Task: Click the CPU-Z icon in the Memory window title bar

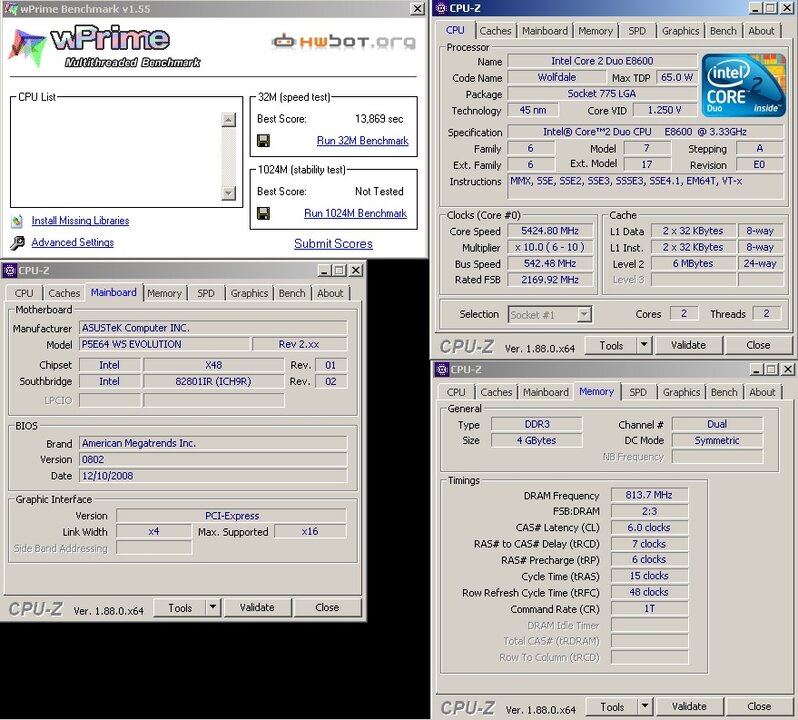Action: point(442,369)
